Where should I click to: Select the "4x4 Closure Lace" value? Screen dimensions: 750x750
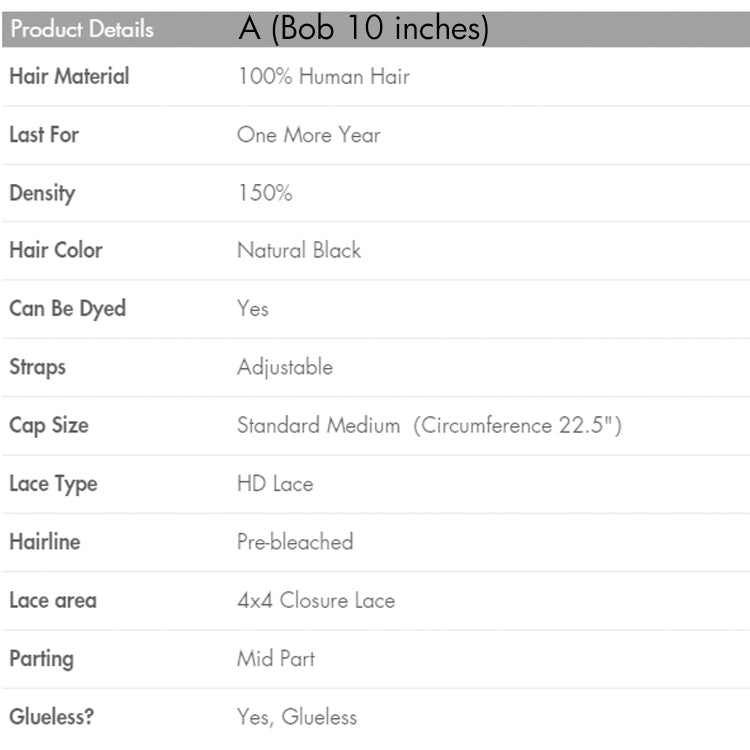(315, 601)
